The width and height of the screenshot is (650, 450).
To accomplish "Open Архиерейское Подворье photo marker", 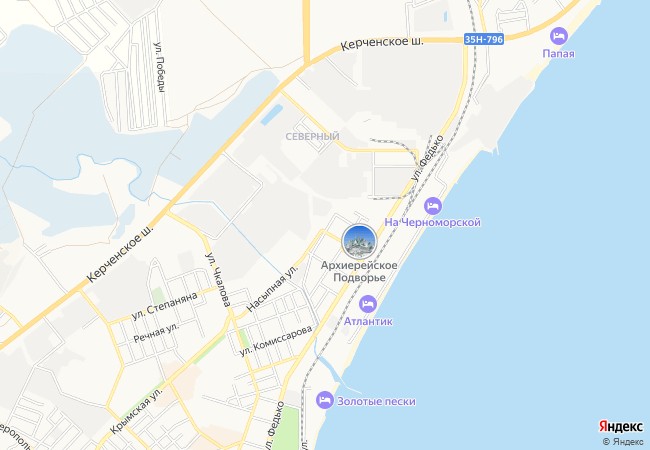I will coord(359,241).
